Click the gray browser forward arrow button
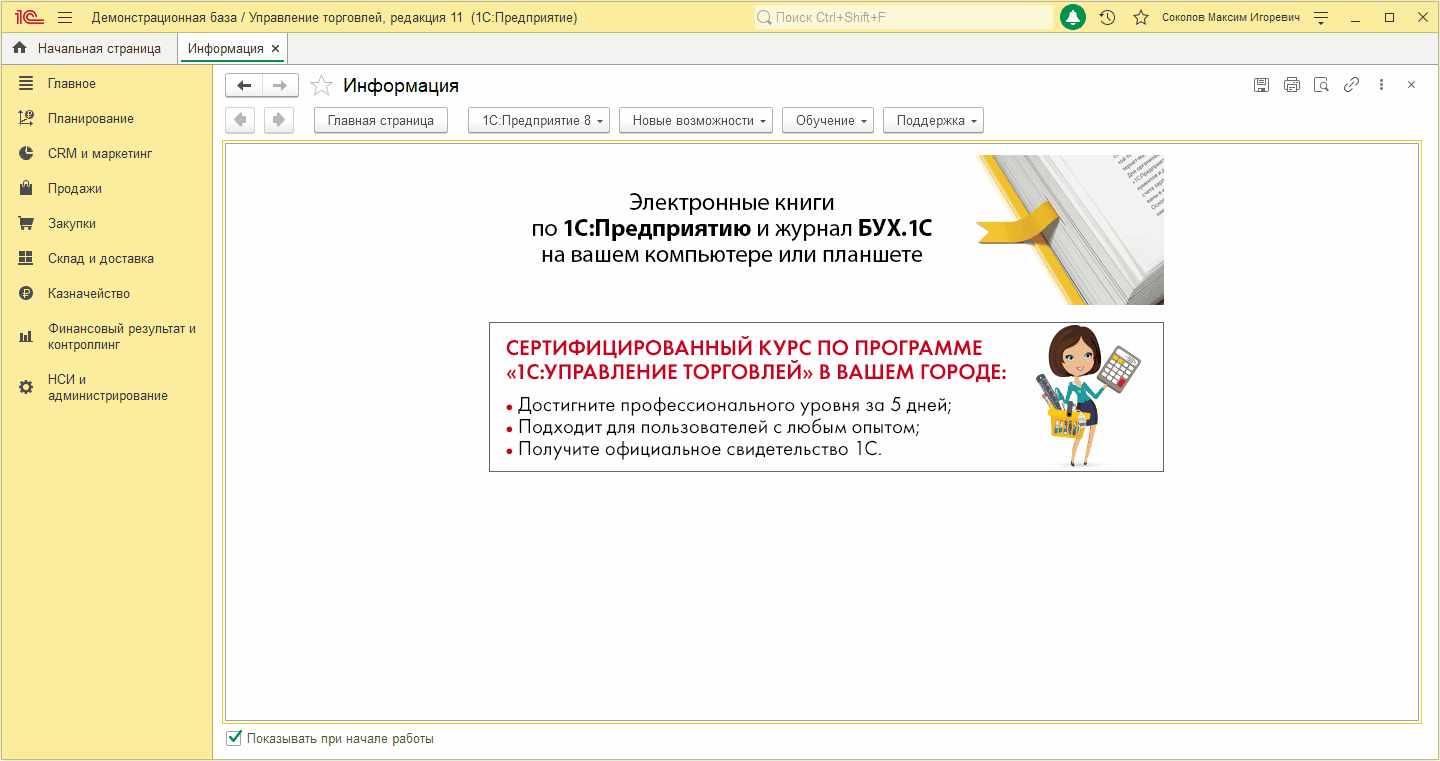 (x=279, y=120)
